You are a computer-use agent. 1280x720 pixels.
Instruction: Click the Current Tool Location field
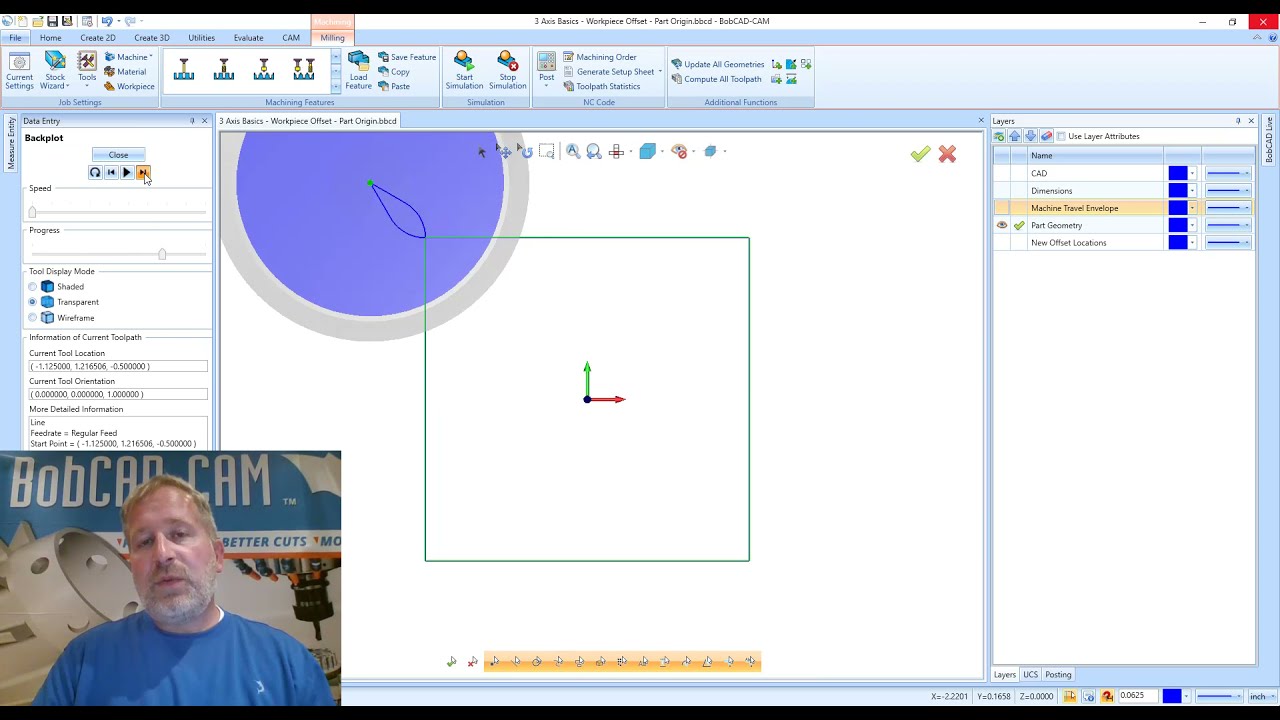(x=118, y=366)
